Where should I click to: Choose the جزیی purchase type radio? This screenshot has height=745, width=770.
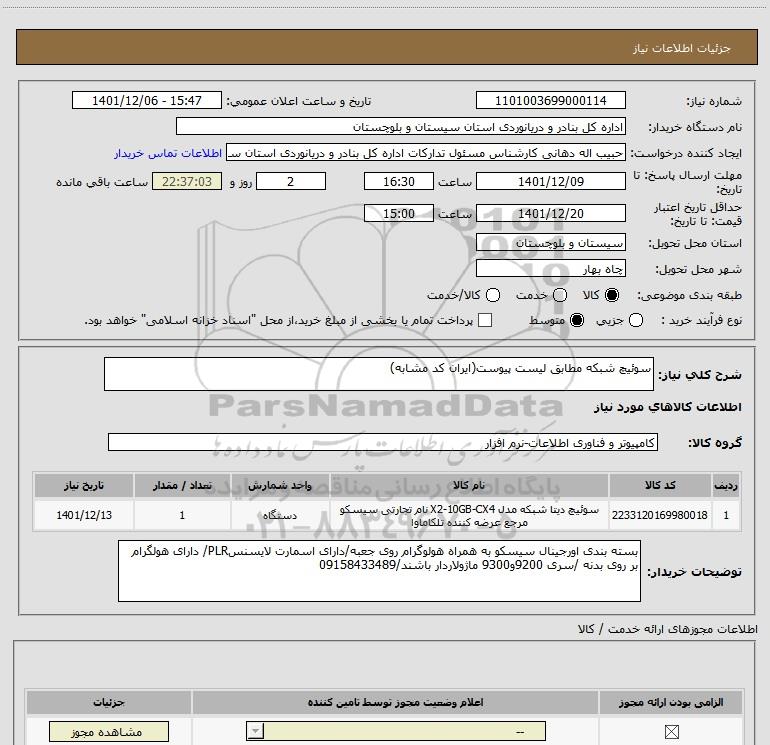[x=636, y=320]
